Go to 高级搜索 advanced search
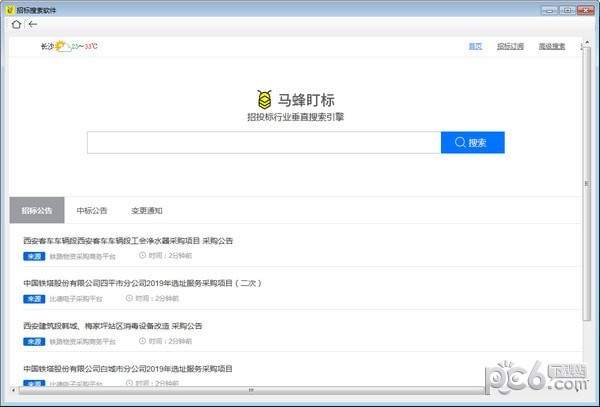 [551, 46]
